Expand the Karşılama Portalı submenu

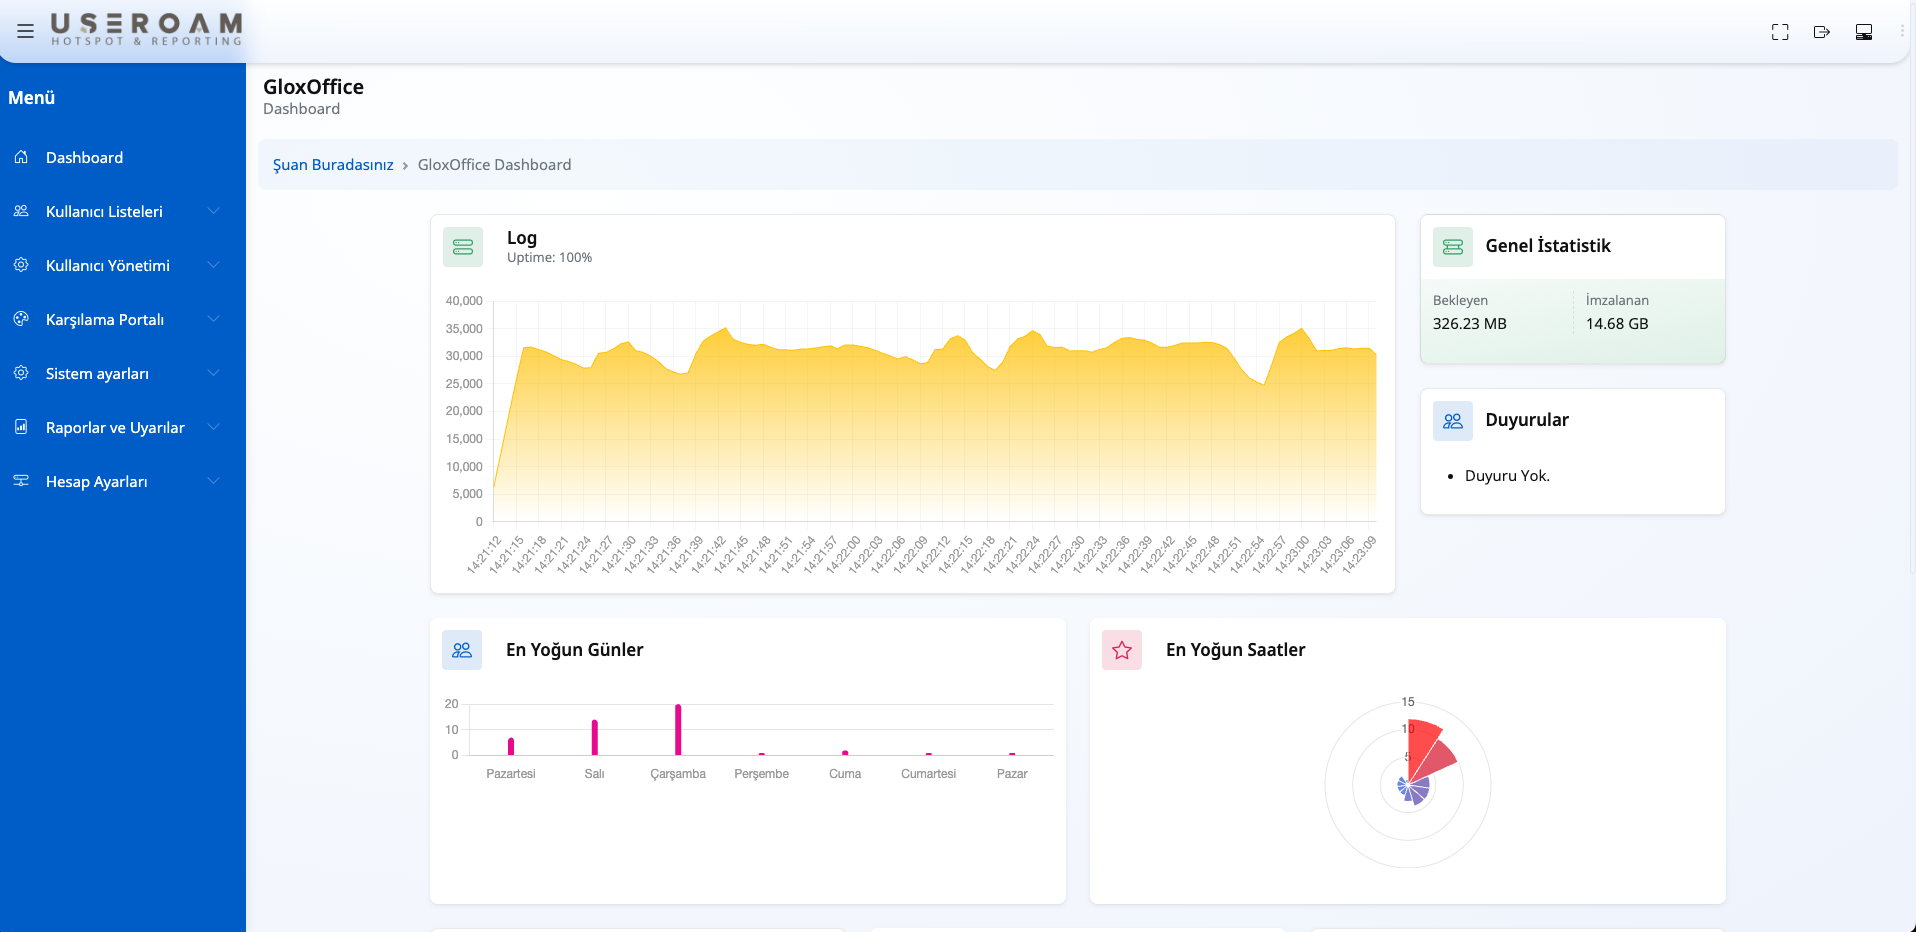pos(213,319)
